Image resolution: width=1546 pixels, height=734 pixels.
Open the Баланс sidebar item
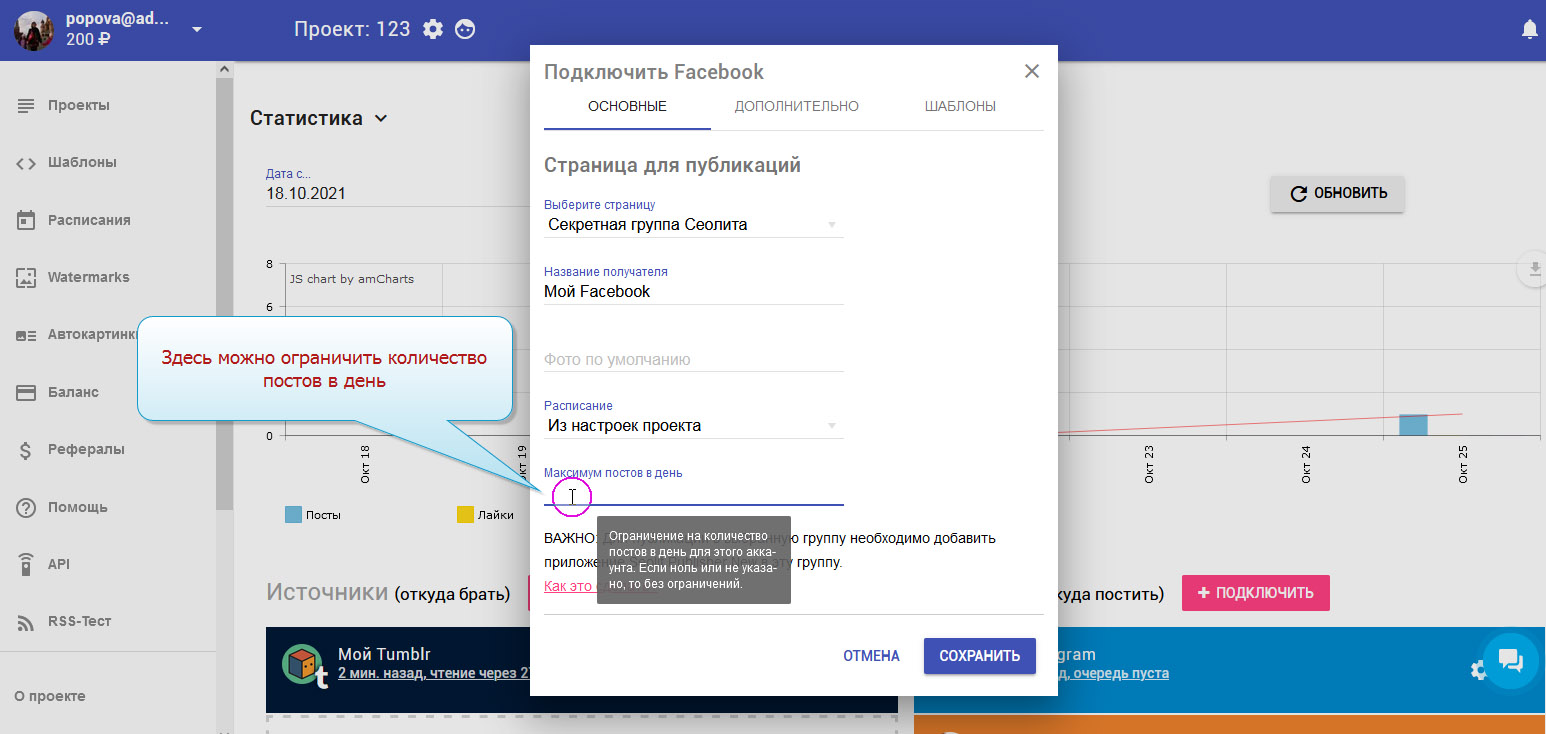(72, 392)
